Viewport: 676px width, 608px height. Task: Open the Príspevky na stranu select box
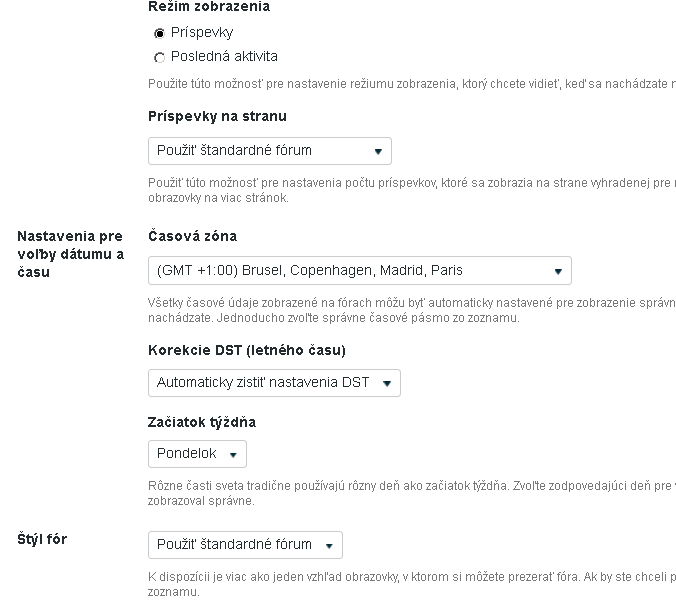(270, 151)
